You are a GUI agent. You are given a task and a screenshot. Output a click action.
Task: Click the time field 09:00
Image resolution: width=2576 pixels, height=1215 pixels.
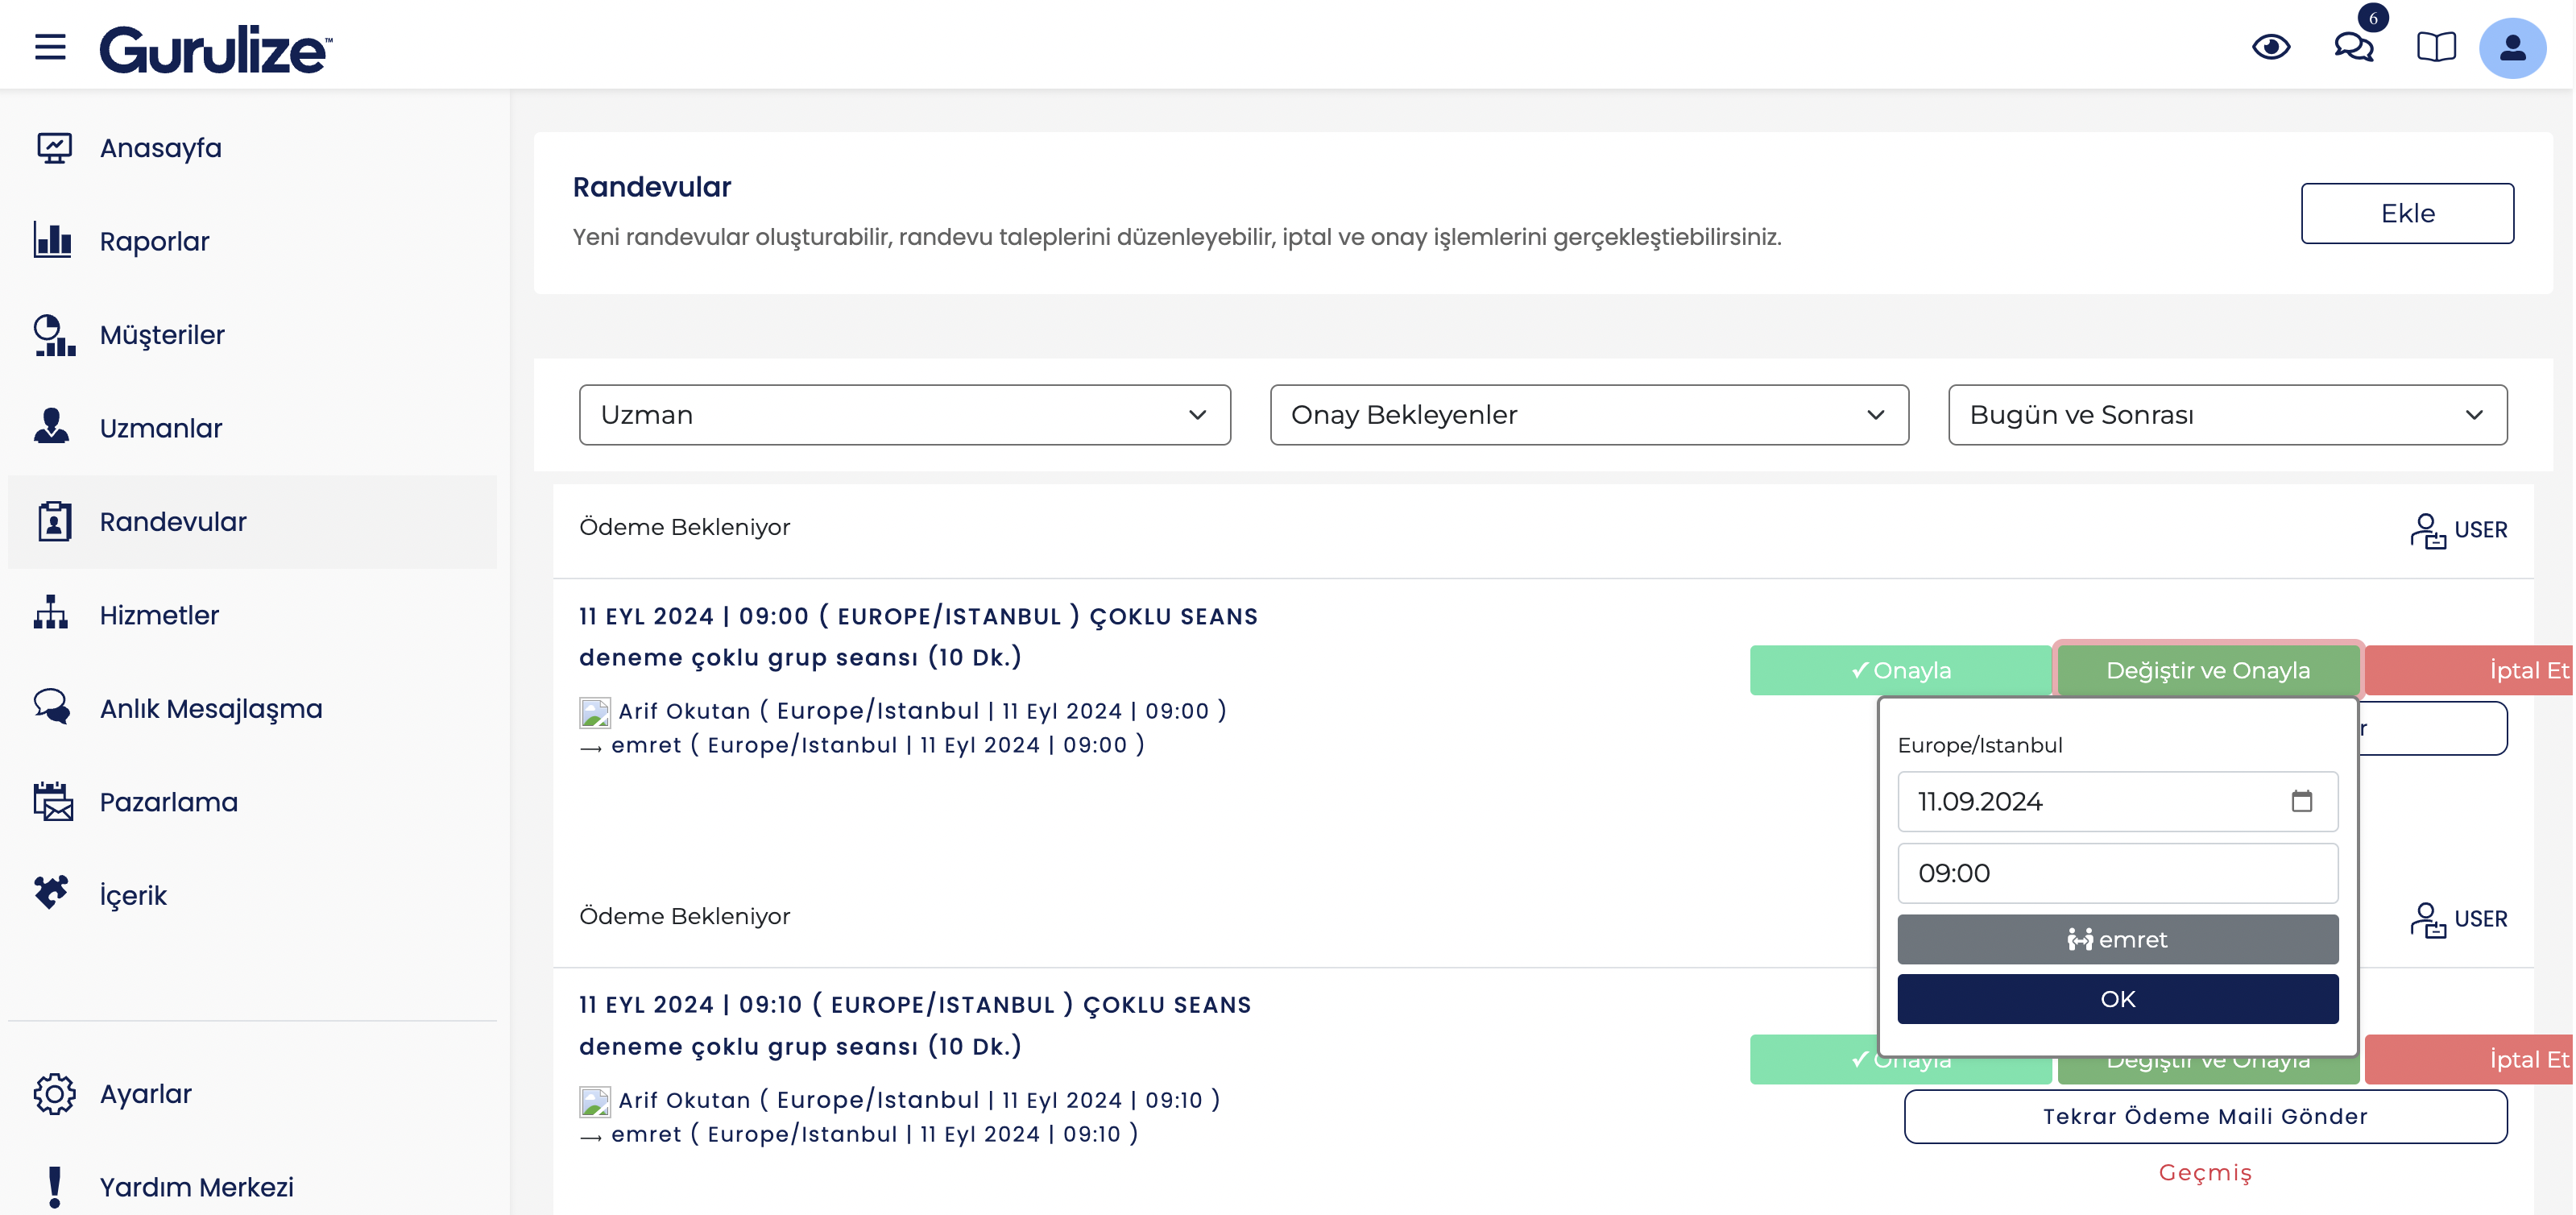point(2117,873)
